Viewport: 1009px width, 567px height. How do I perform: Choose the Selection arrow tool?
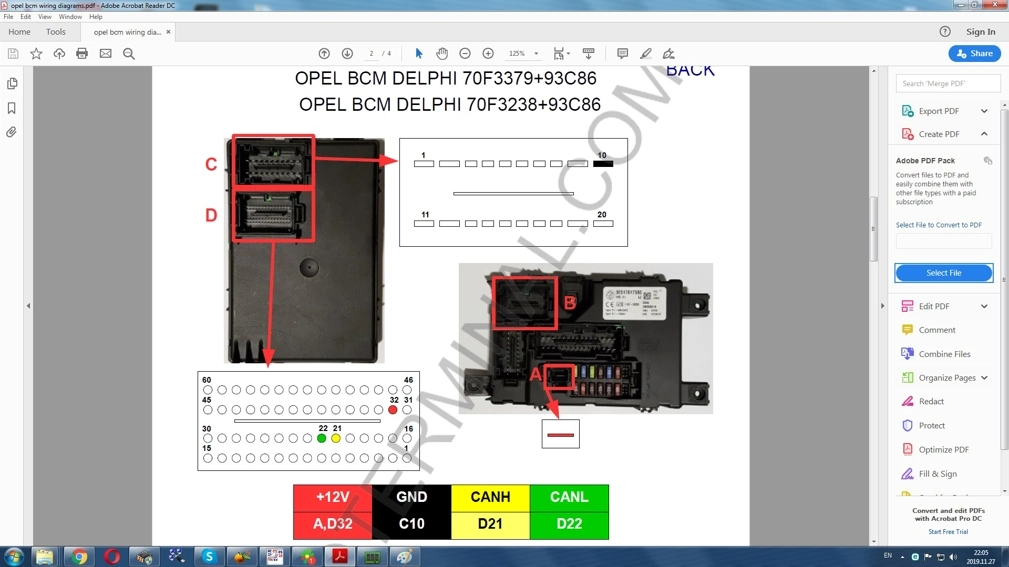[419, 53]
